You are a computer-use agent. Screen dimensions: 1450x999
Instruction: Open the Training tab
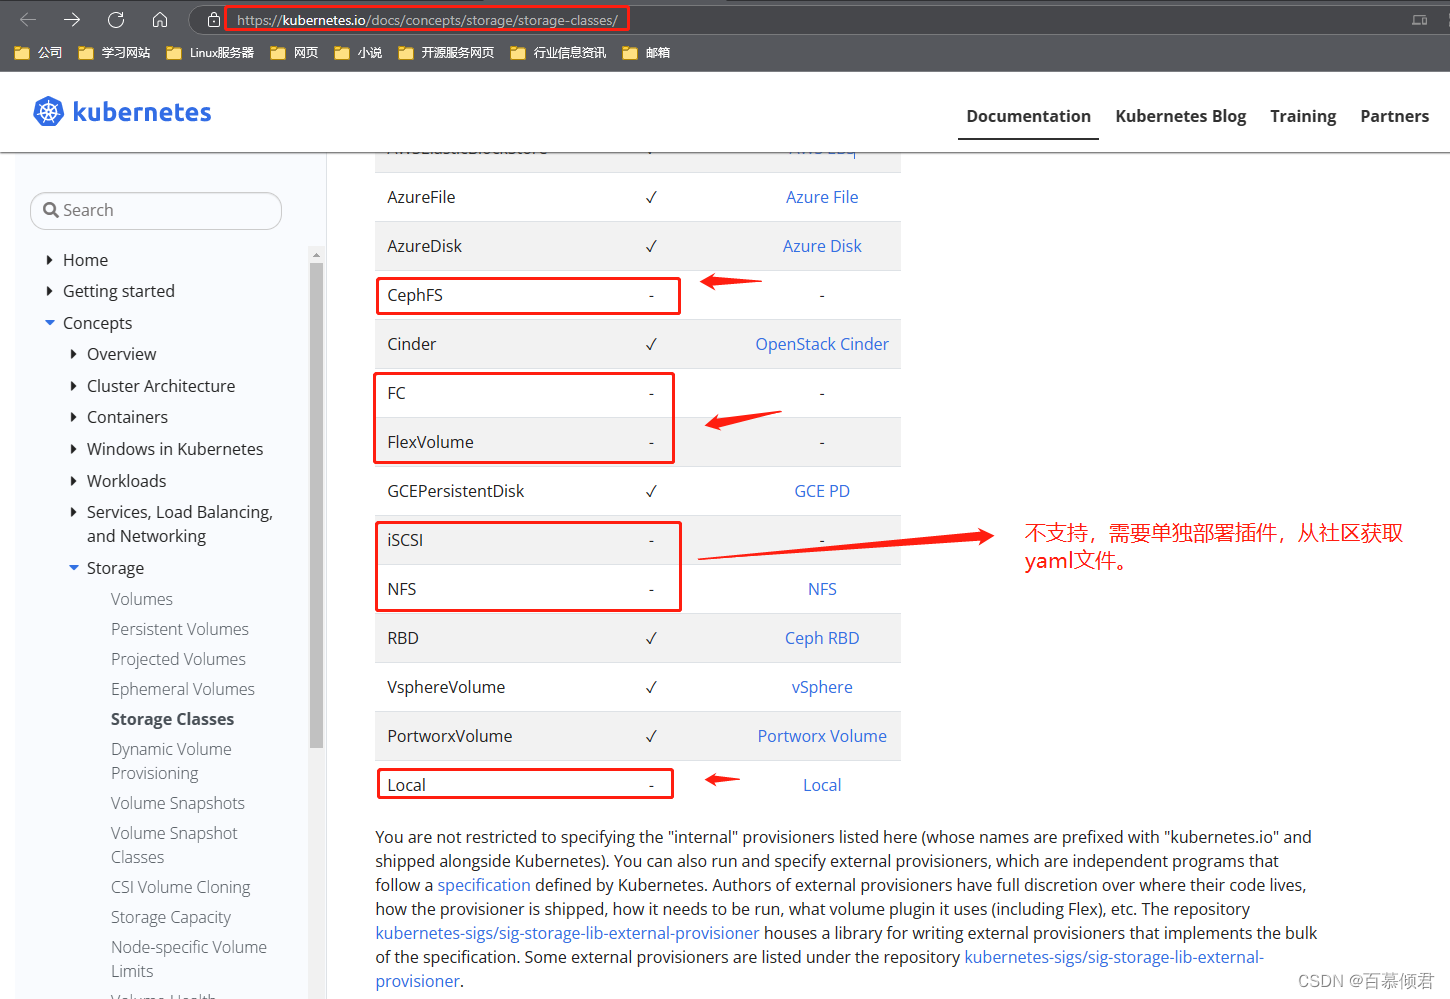point(1303,116)
